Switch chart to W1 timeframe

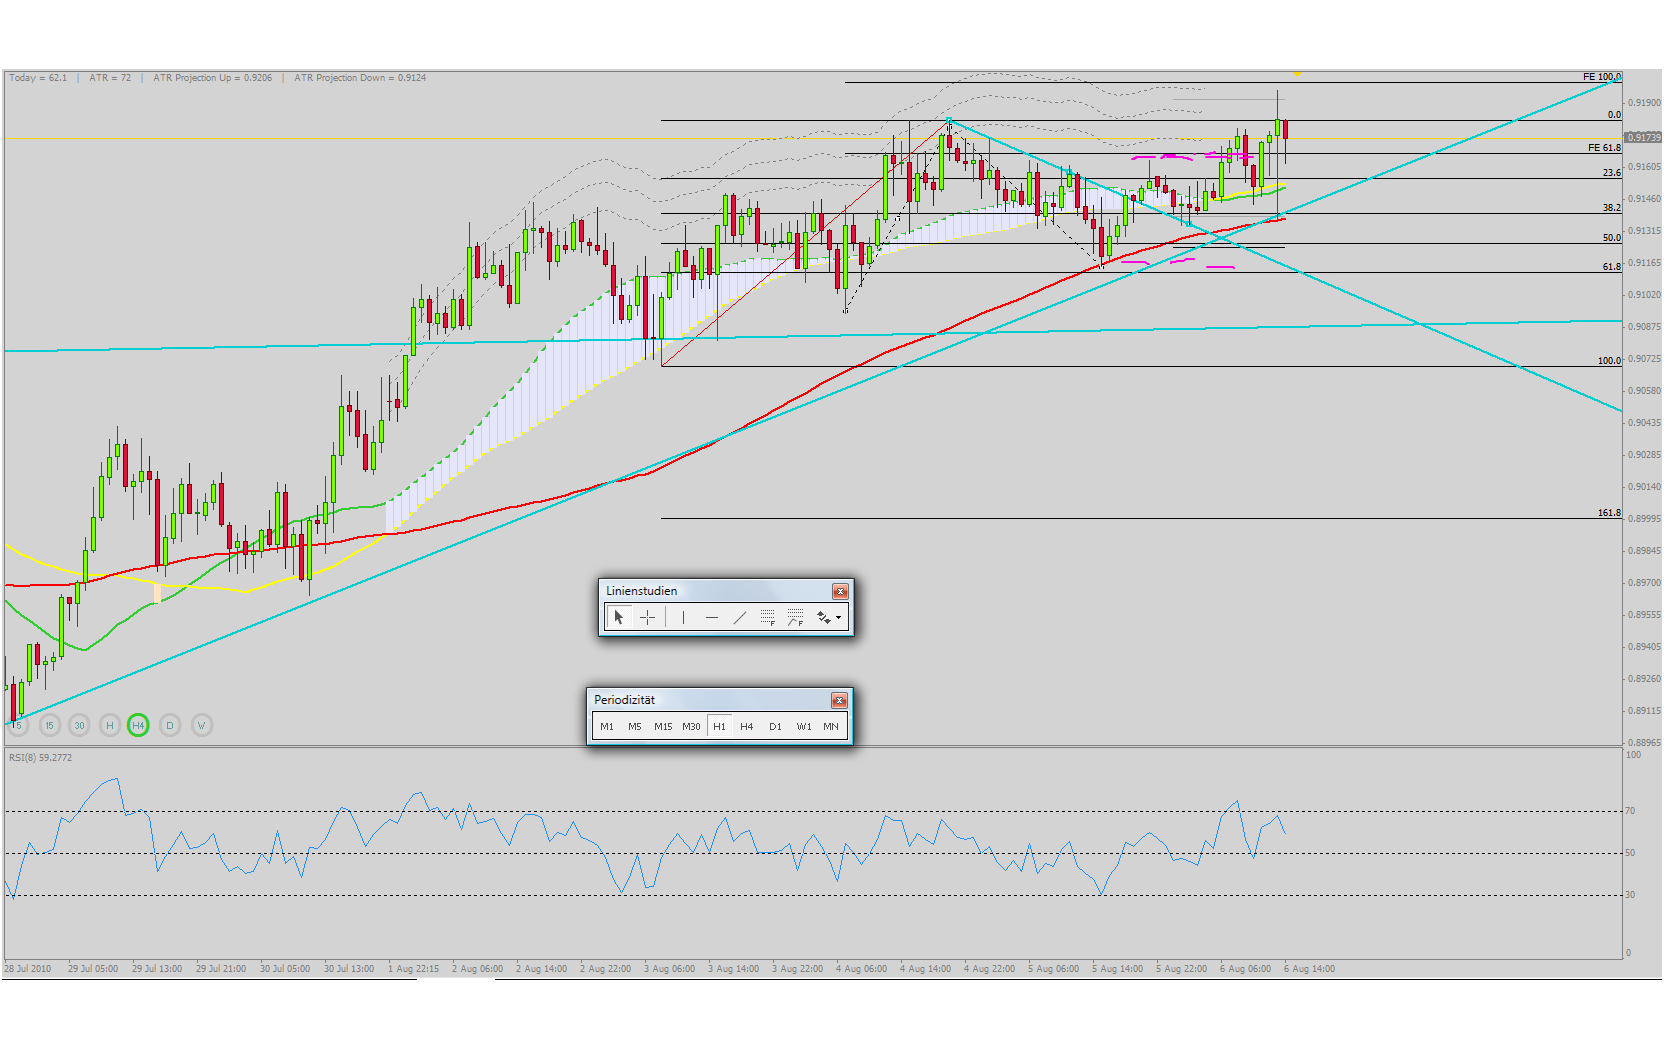tap(803, 726)
